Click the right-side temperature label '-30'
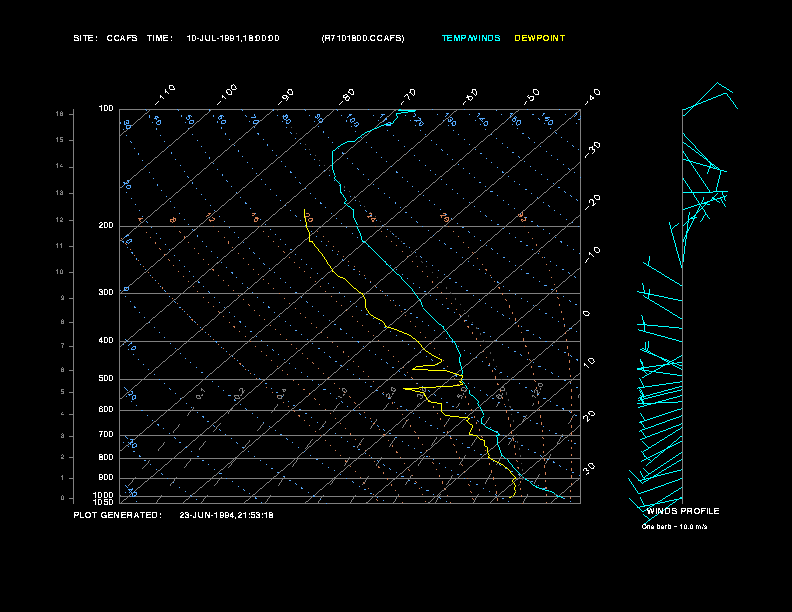Screen dimensions: 792x612 pyautogui.click(x=592, y=150)
